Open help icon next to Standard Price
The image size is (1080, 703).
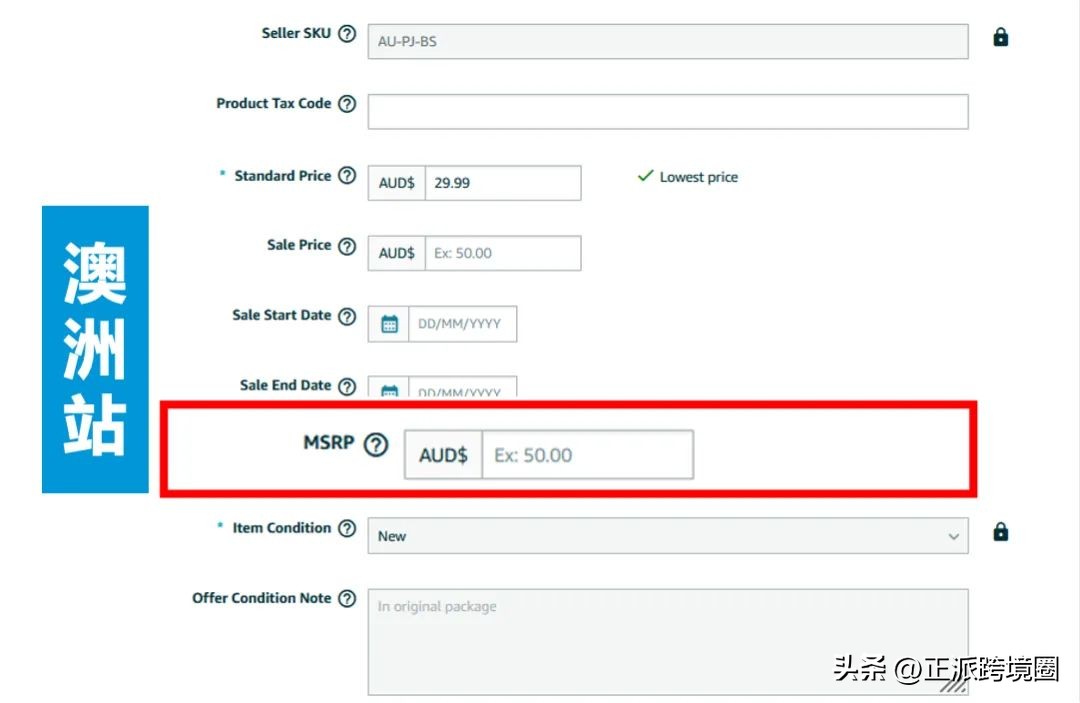347,176
